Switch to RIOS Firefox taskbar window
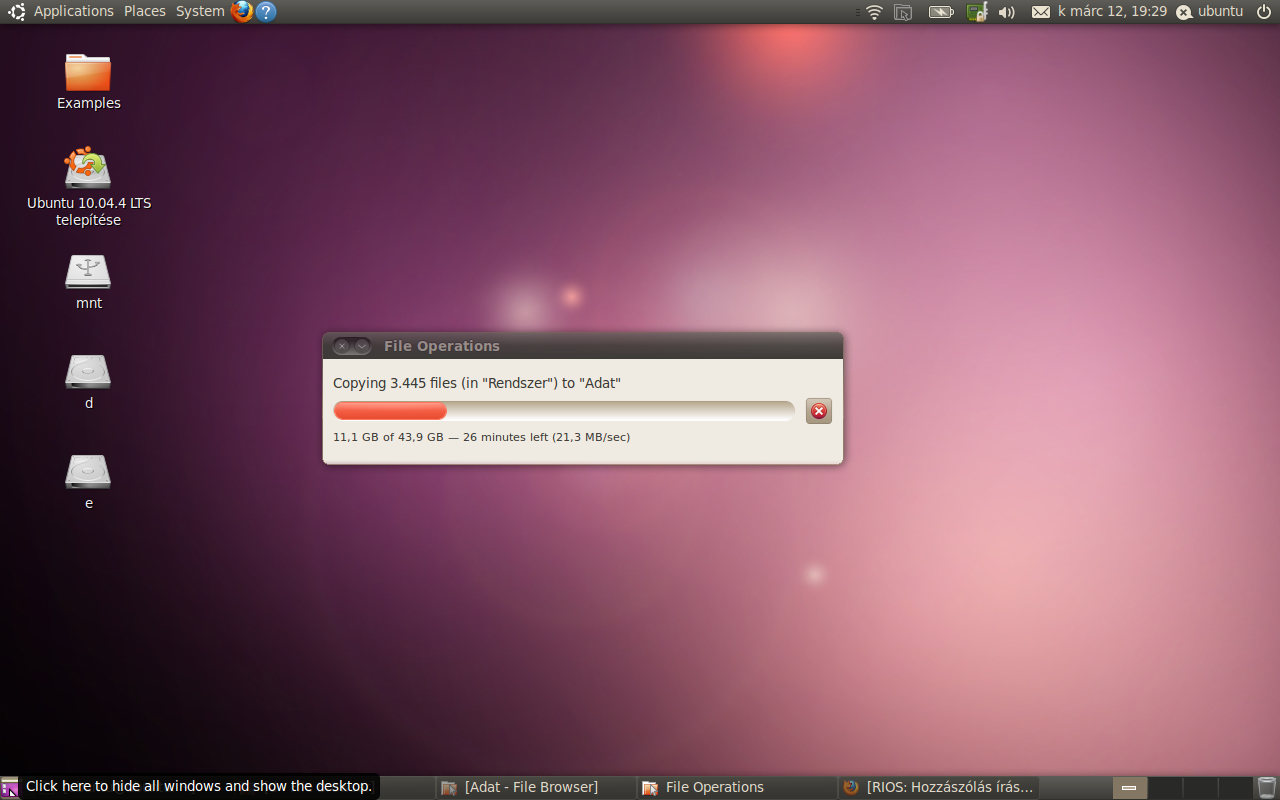 coord(938,787)
